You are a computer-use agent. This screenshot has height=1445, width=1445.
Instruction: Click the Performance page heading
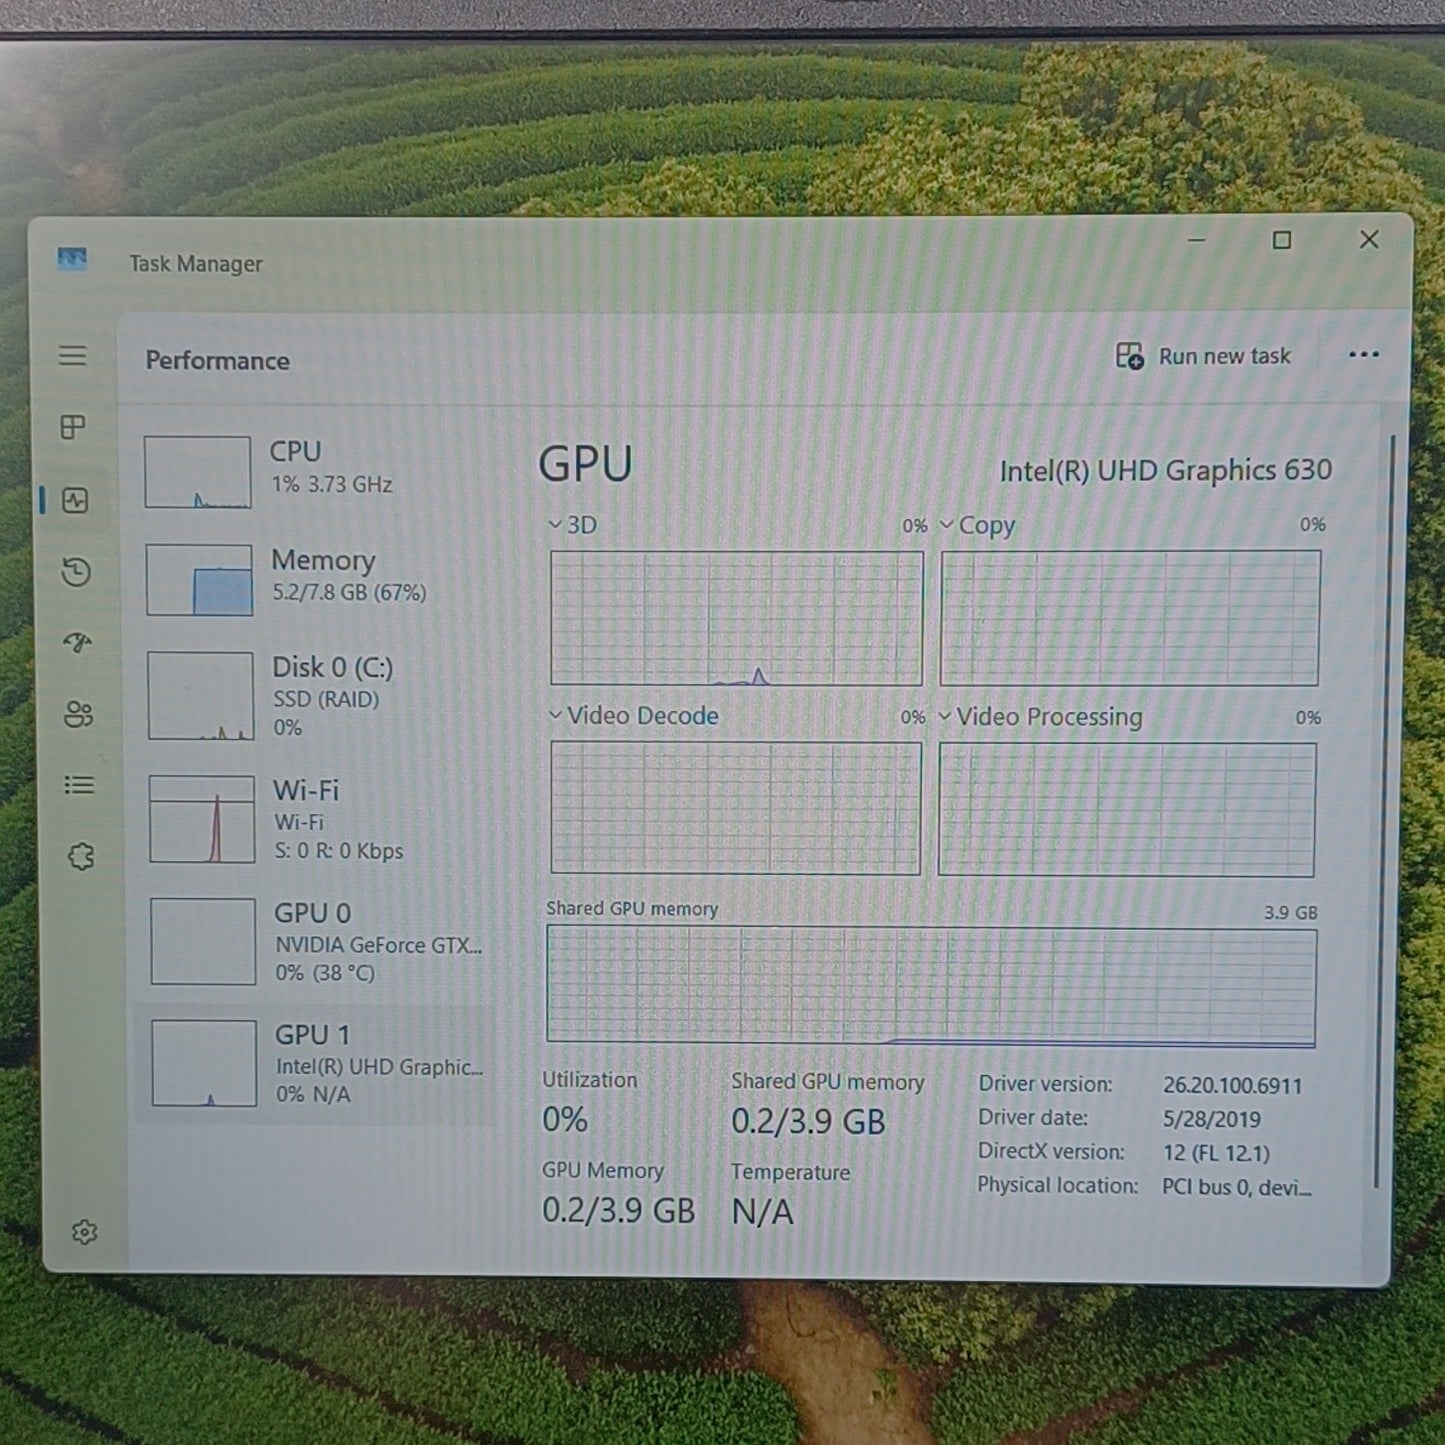[217, 361]
